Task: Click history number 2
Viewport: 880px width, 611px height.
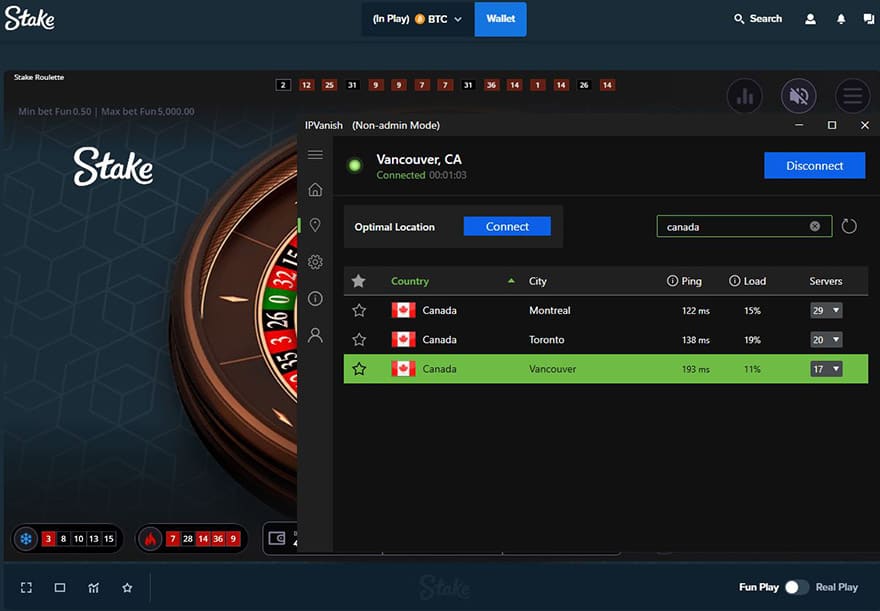Action: (283, 85)
